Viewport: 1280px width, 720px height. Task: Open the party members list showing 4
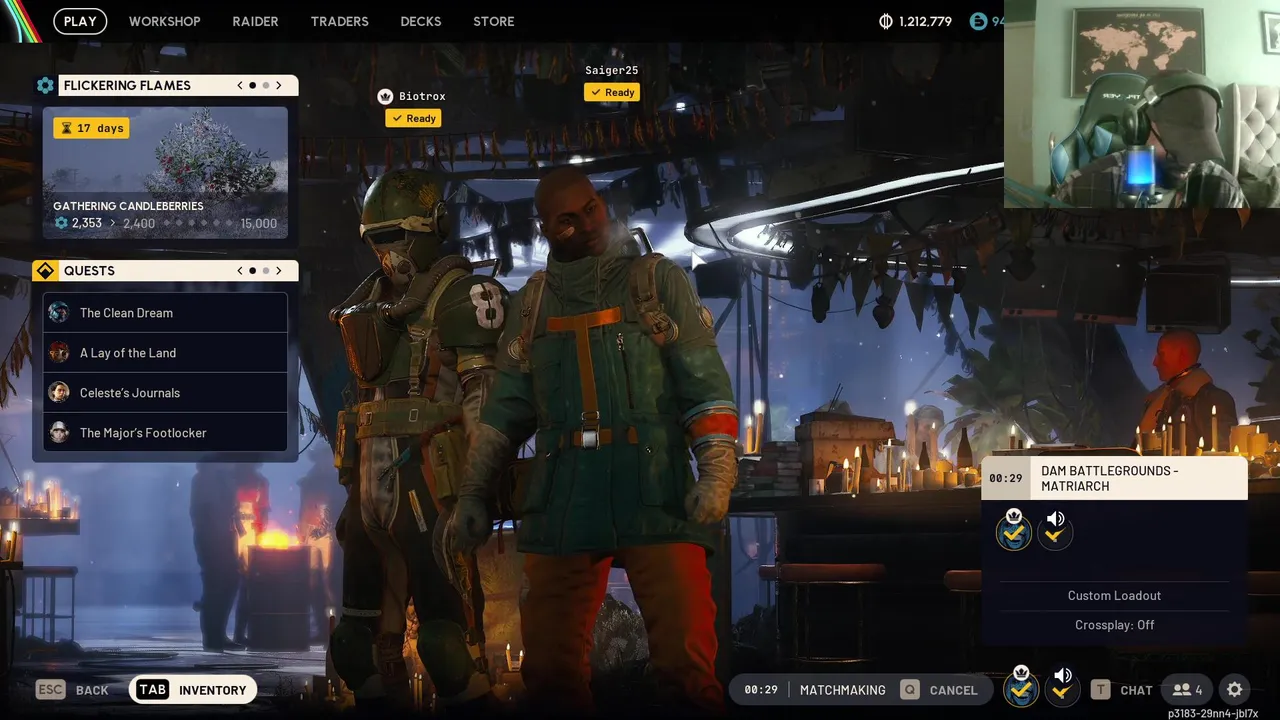click(1187, 690)
